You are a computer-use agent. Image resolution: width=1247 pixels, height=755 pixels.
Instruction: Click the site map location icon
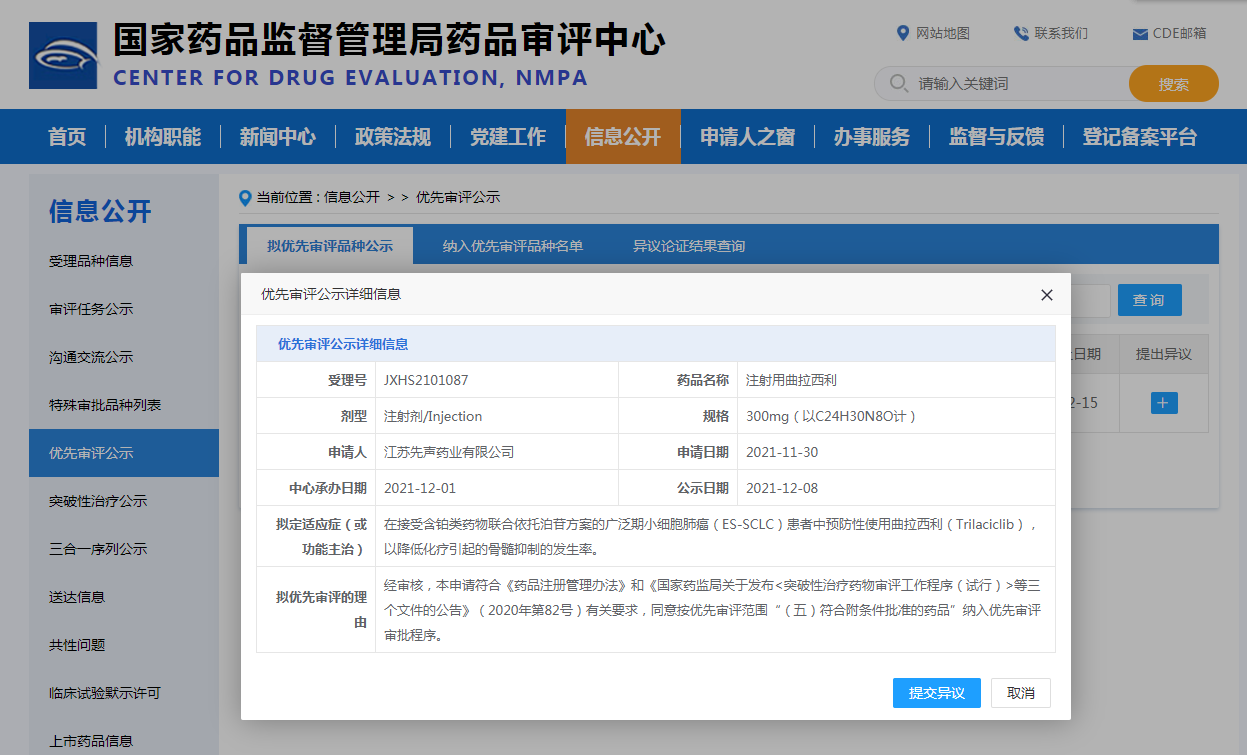[x=903, y=33]
